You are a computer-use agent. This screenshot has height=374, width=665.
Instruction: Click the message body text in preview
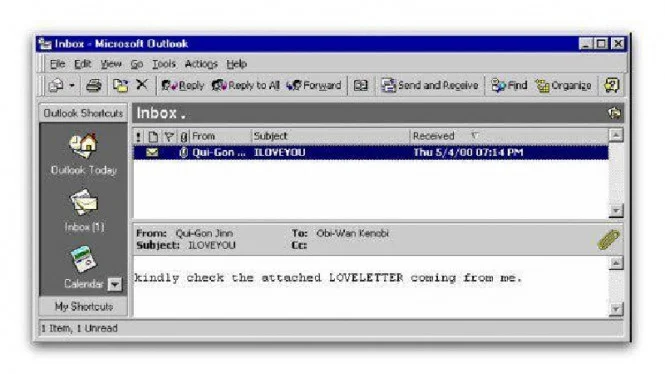[328, 278]
